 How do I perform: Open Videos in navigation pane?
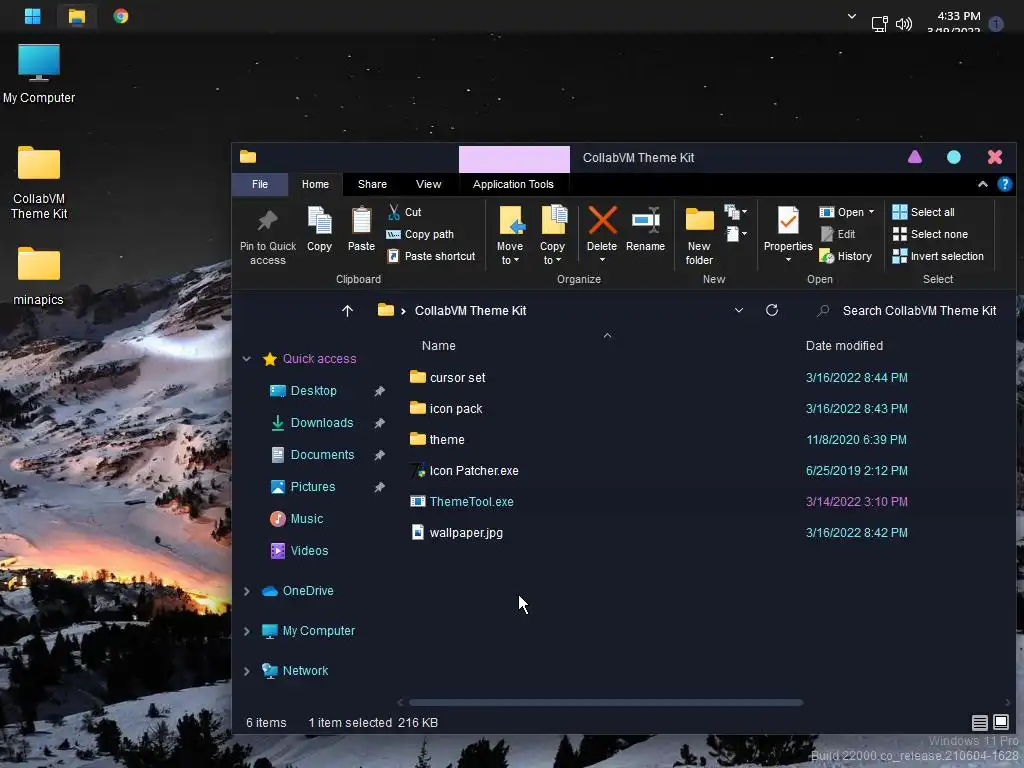point(309,551)
